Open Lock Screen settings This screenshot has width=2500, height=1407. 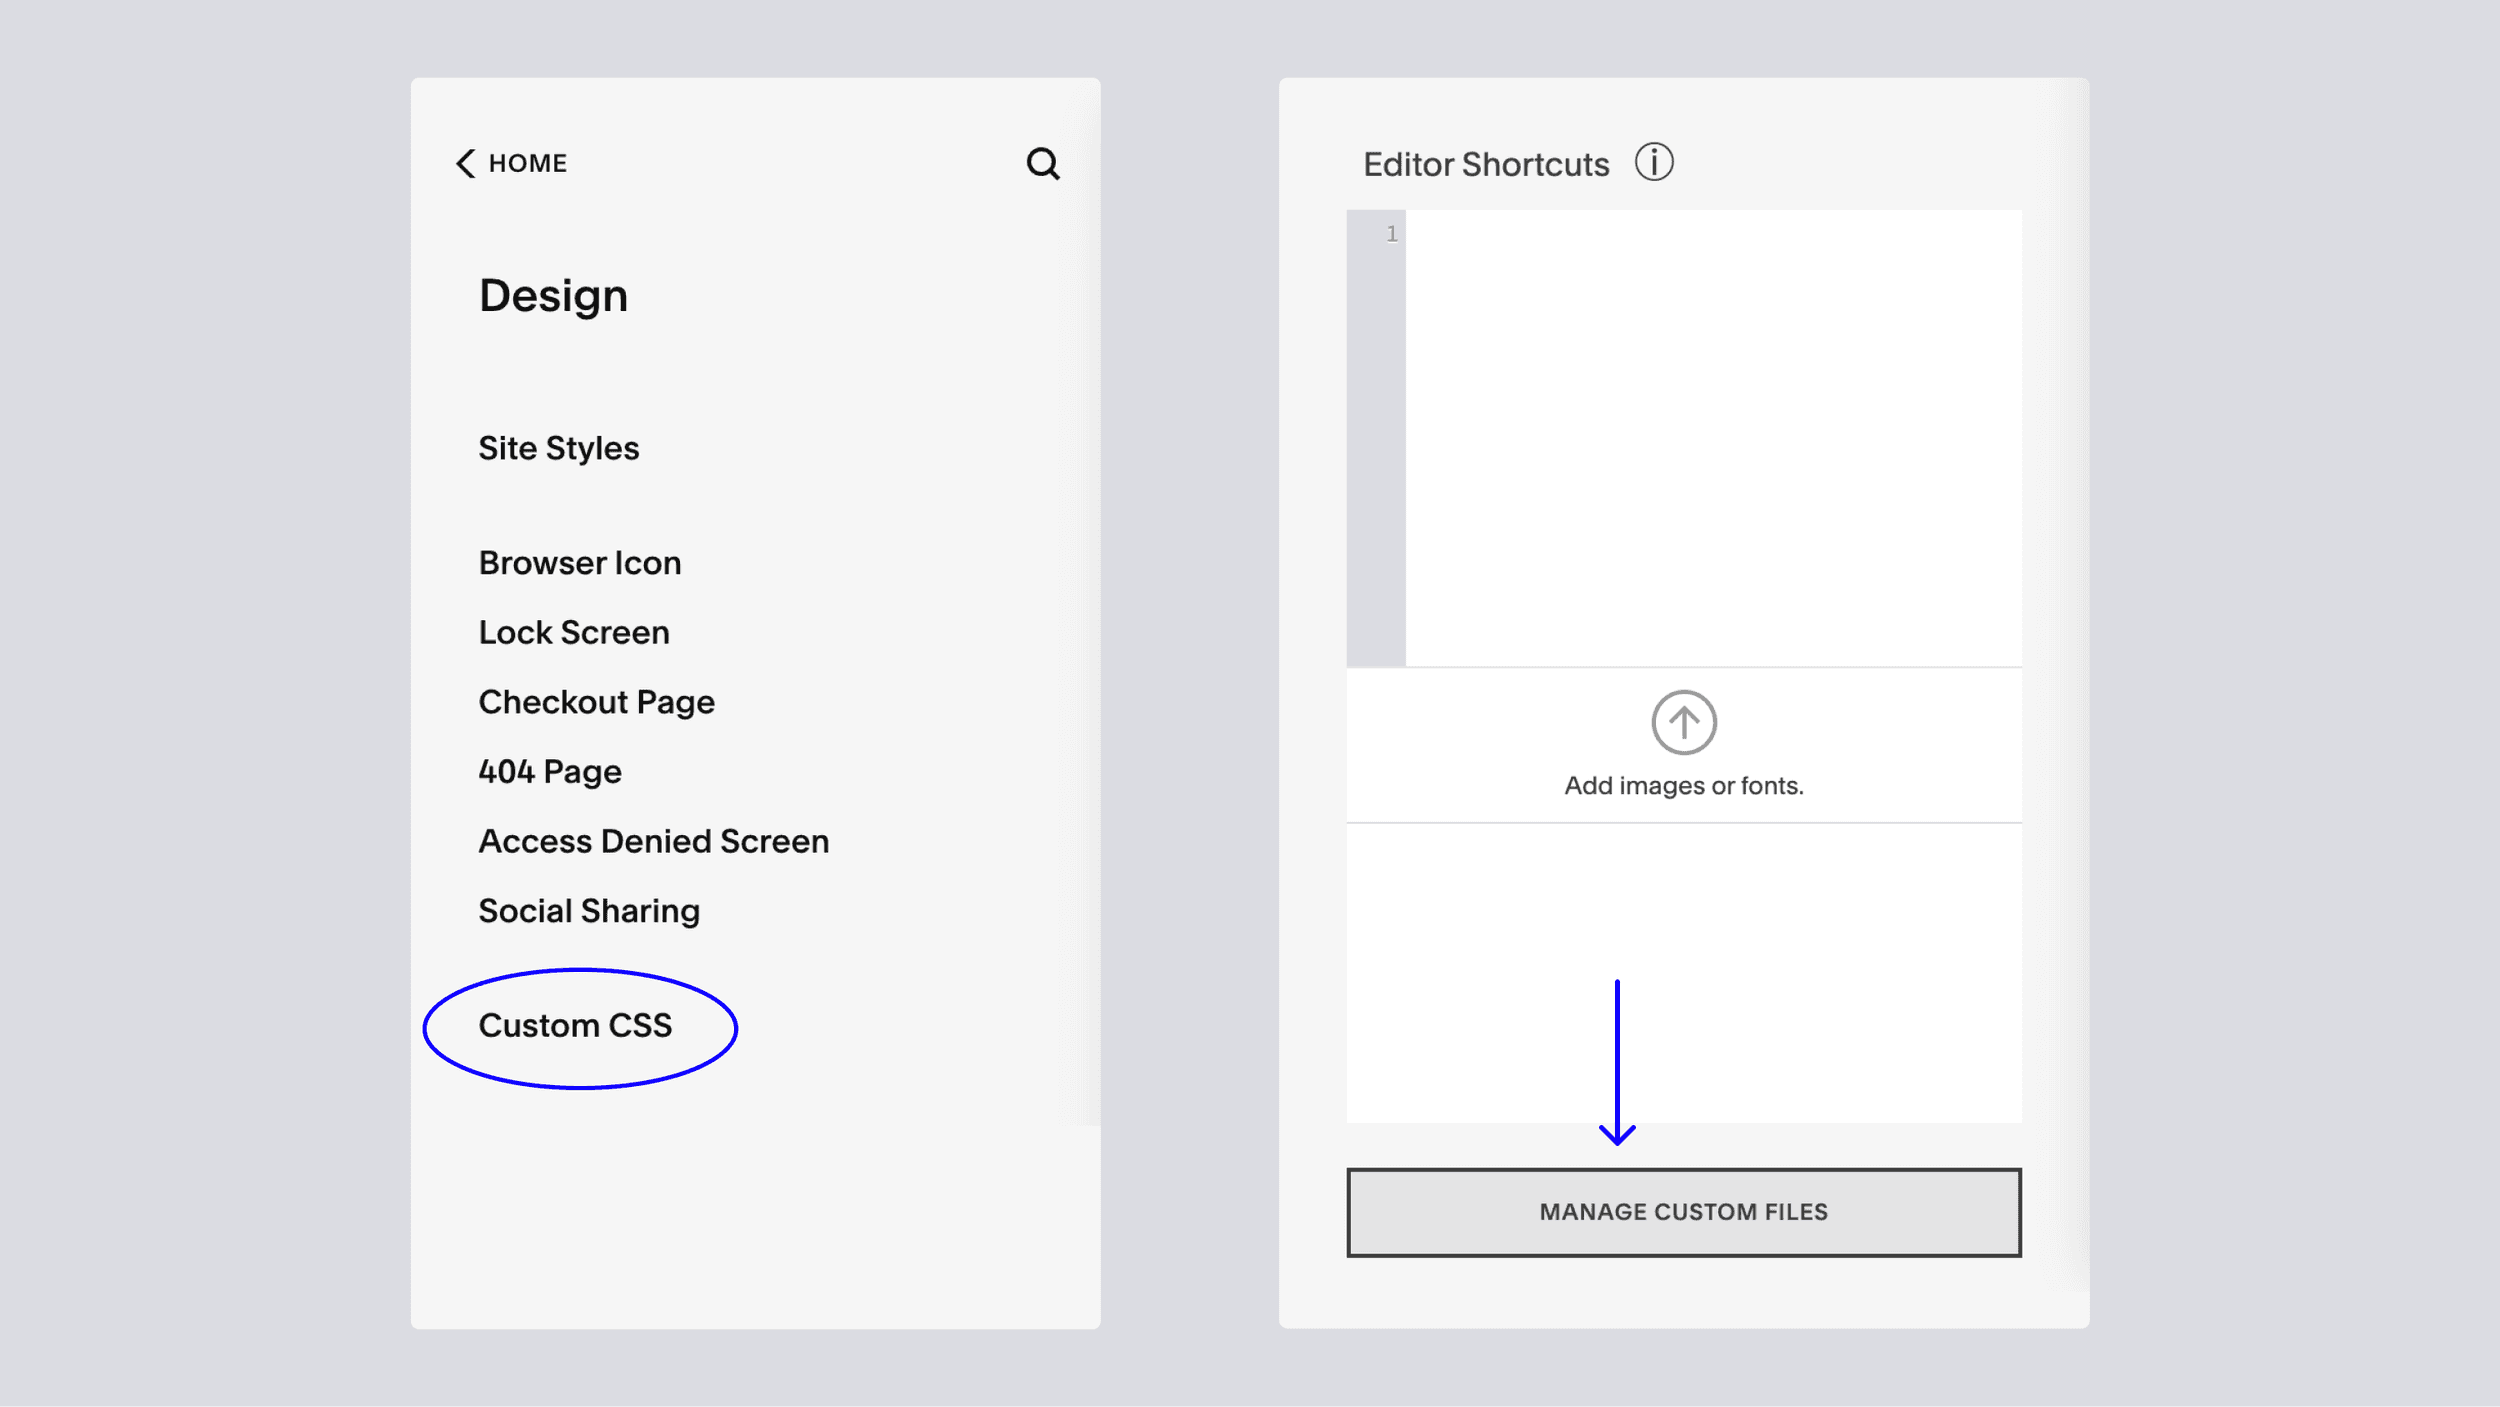pos(573,633)
